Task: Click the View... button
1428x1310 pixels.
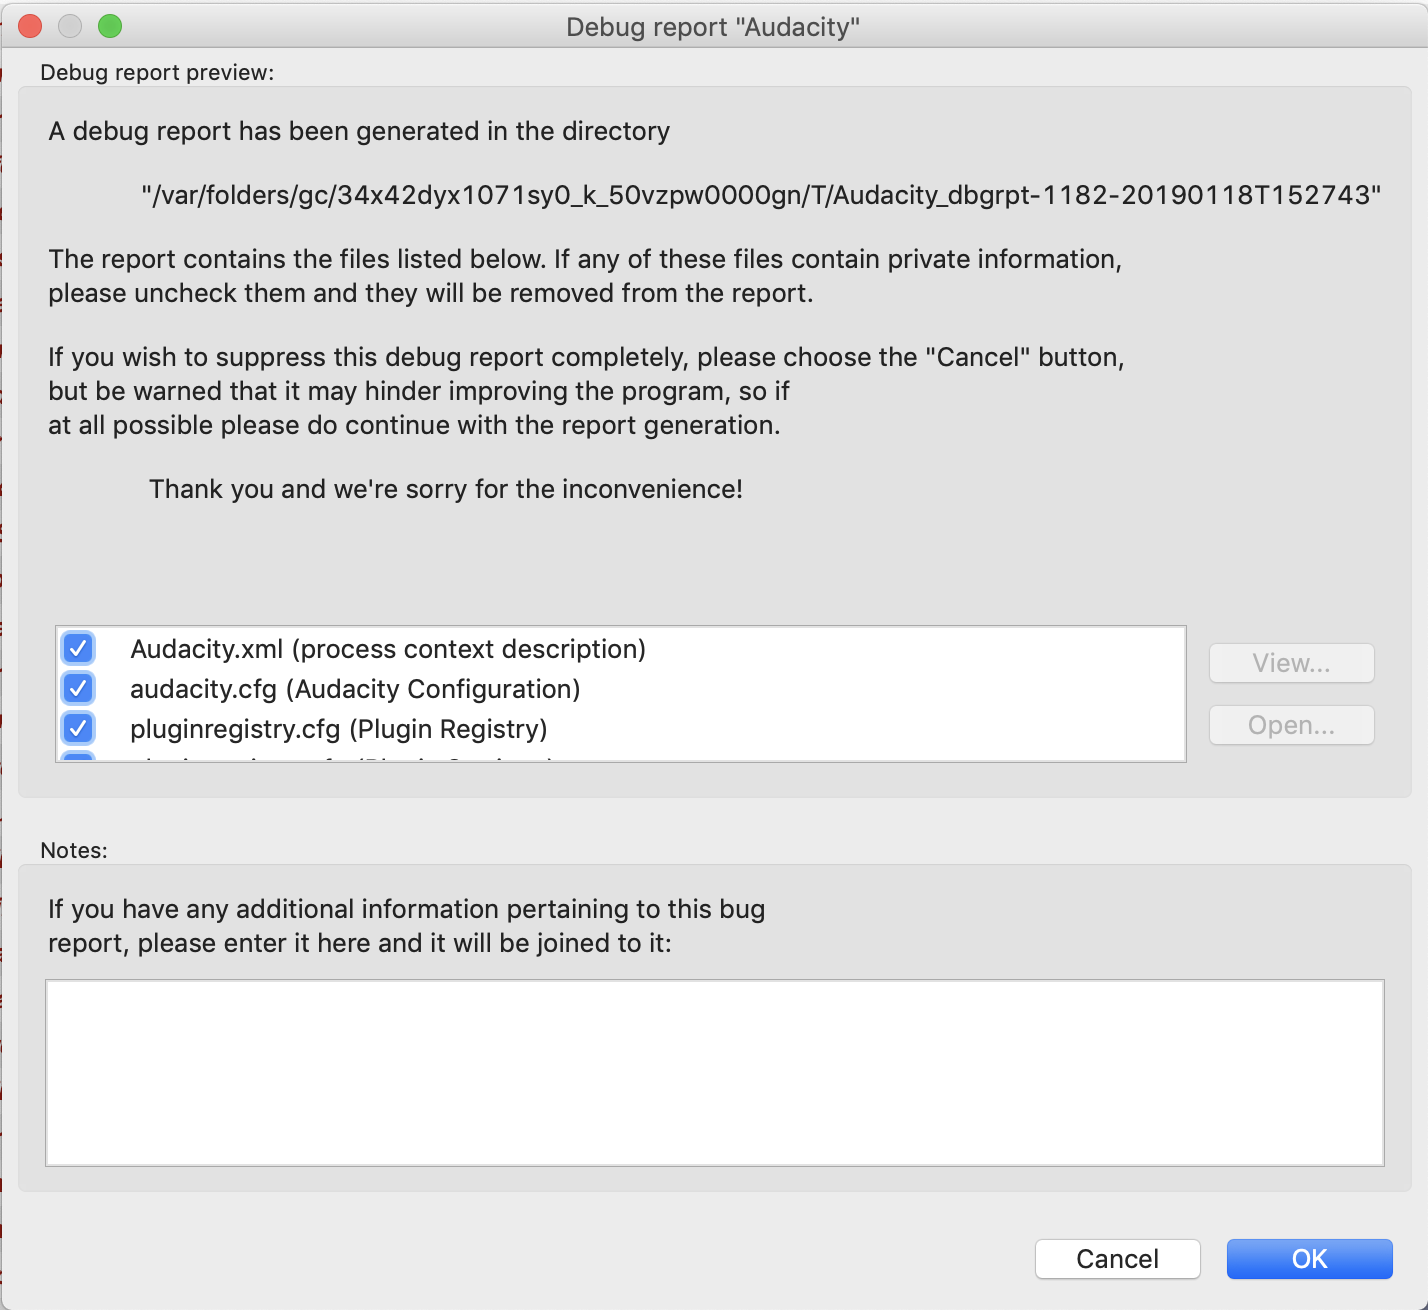Action: pyautogui.click(x=1291, y=663)
